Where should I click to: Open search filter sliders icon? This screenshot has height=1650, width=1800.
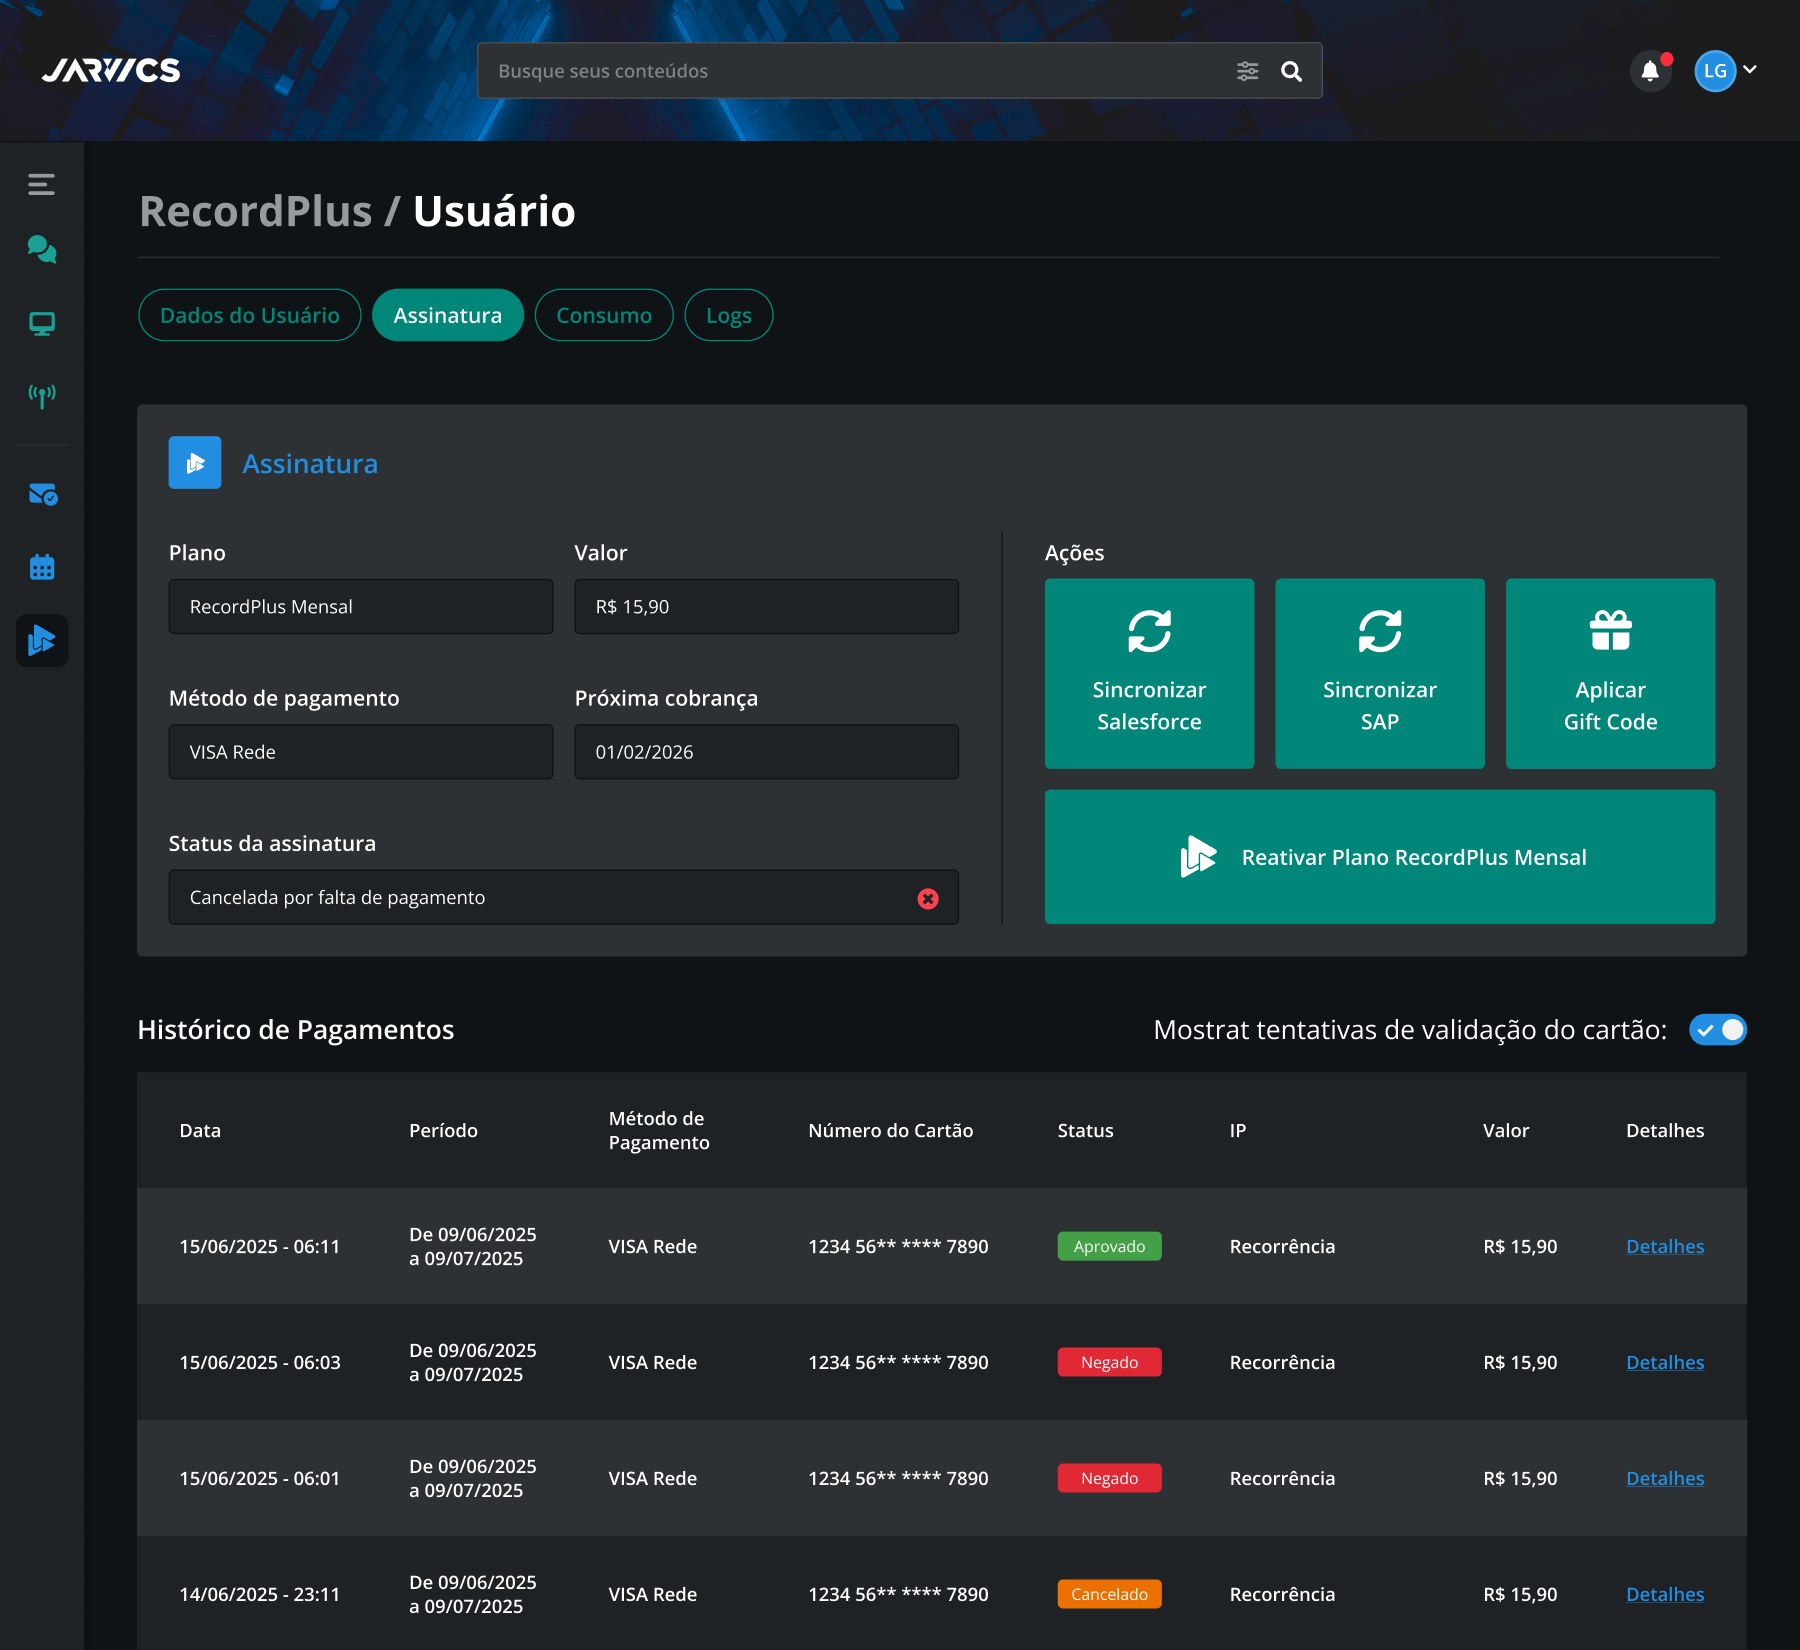(1247, 71)
